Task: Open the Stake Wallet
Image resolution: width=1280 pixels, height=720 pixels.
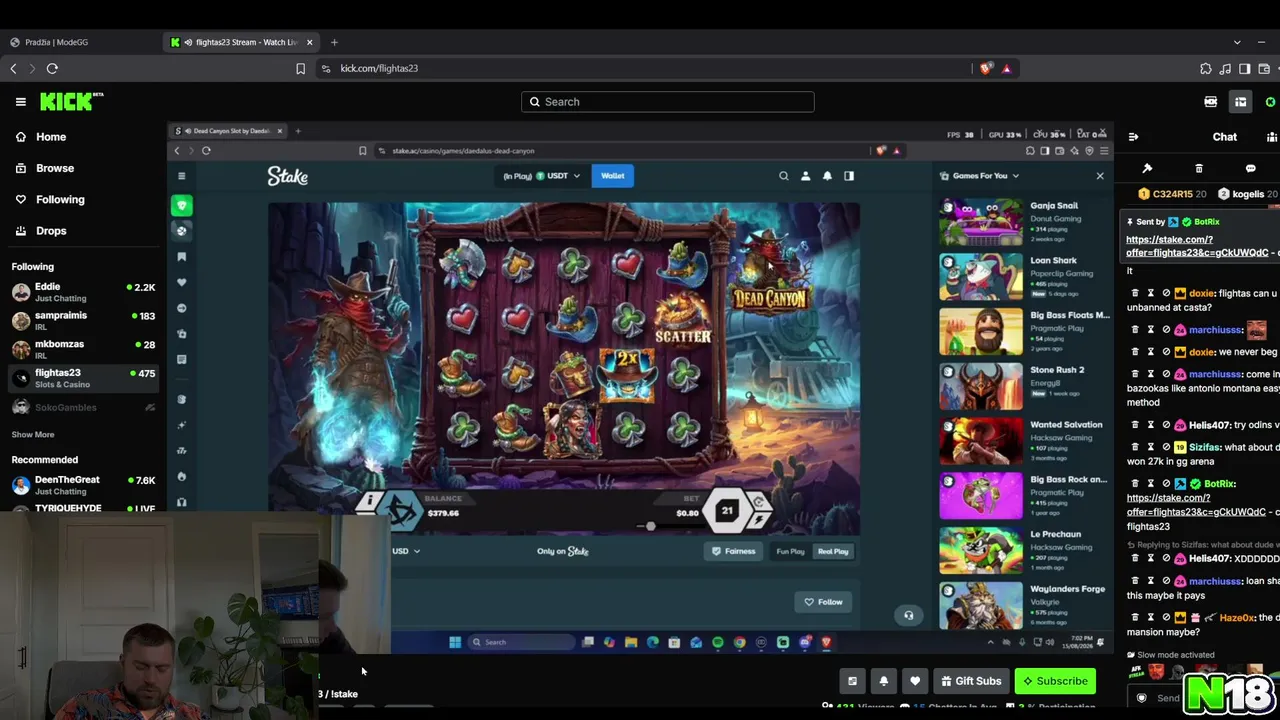Action: point(613,176)
